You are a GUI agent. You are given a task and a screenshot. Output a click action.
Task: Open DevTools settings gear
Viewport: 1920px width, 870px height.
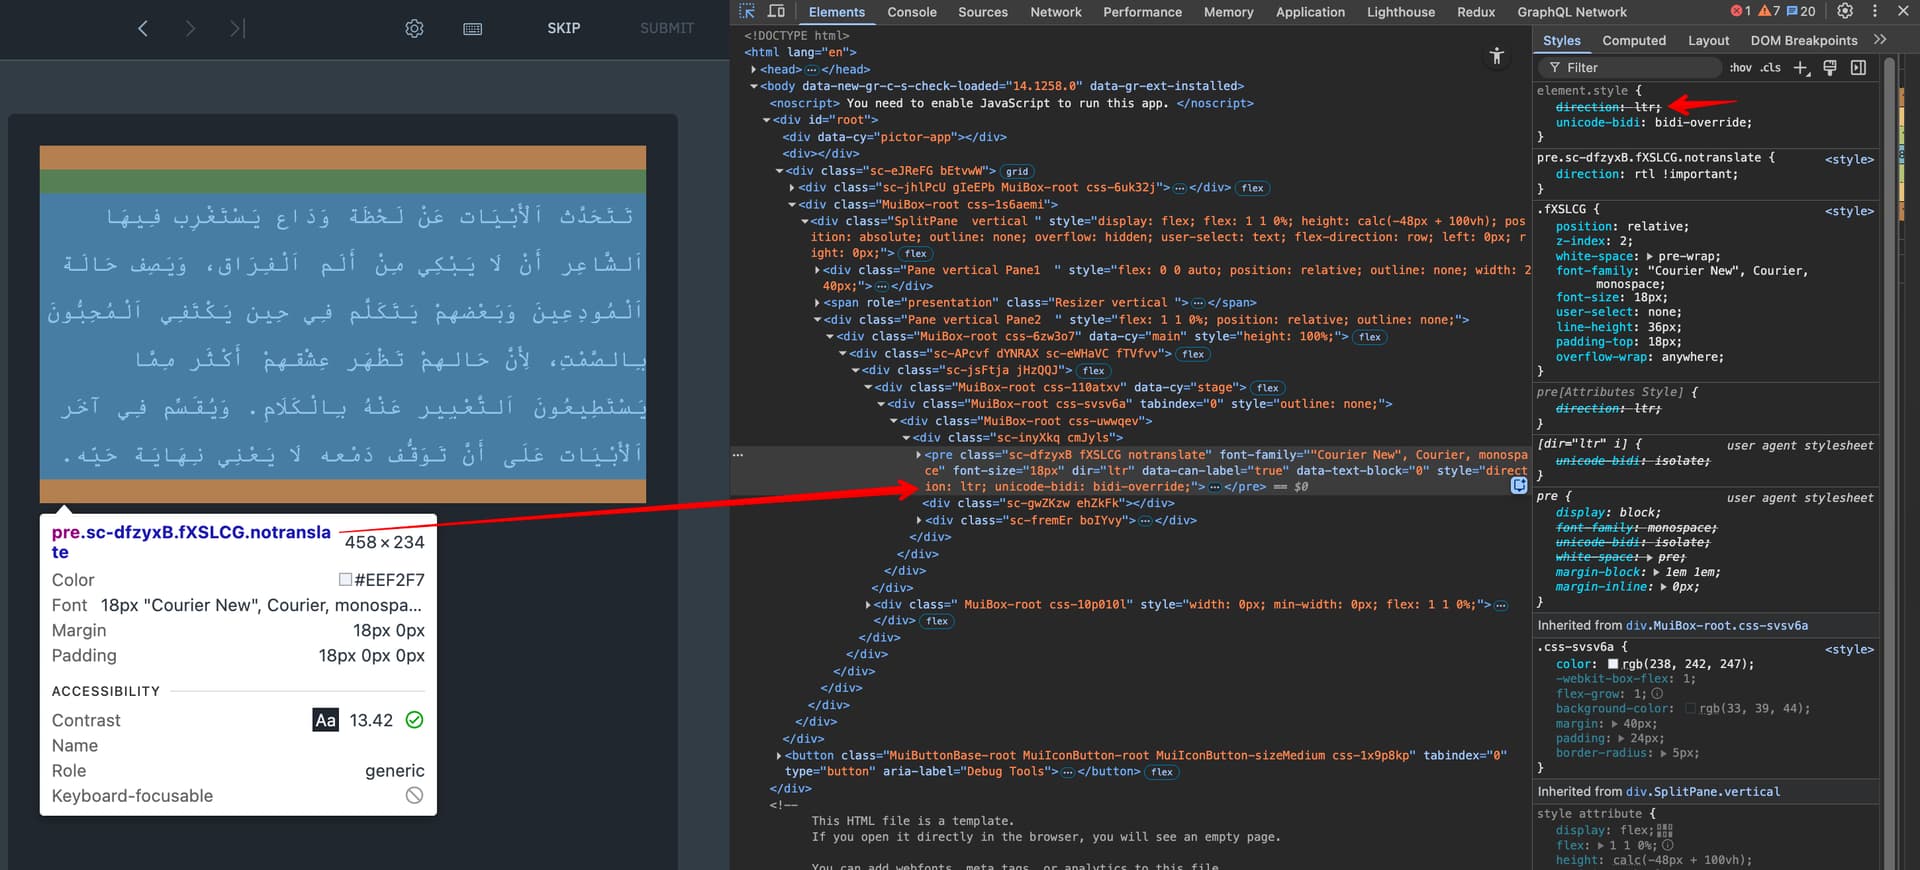pos(1845,11)
